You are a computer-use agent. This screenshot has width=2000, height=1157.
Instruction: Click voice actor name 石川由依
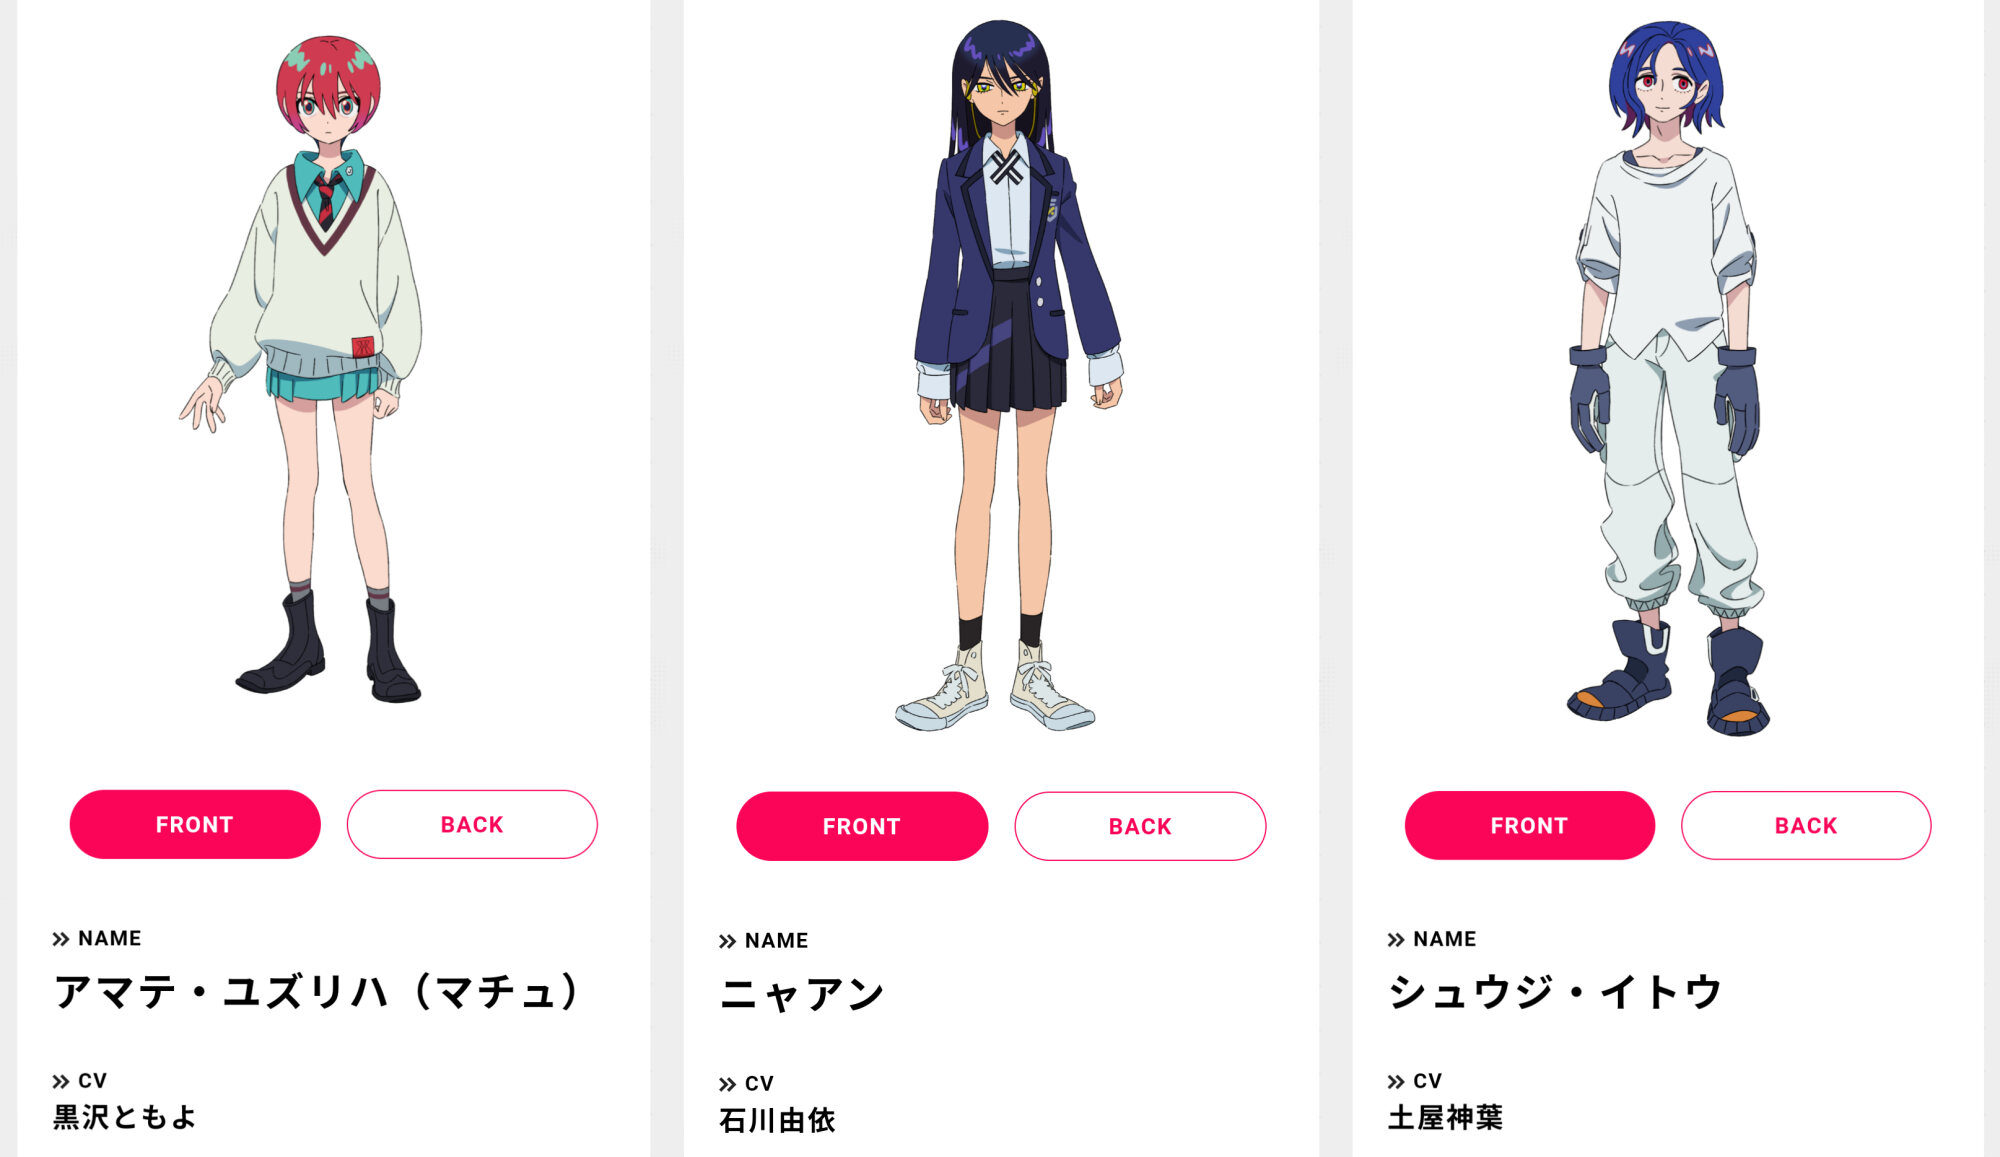click(x=777, y=1120)
